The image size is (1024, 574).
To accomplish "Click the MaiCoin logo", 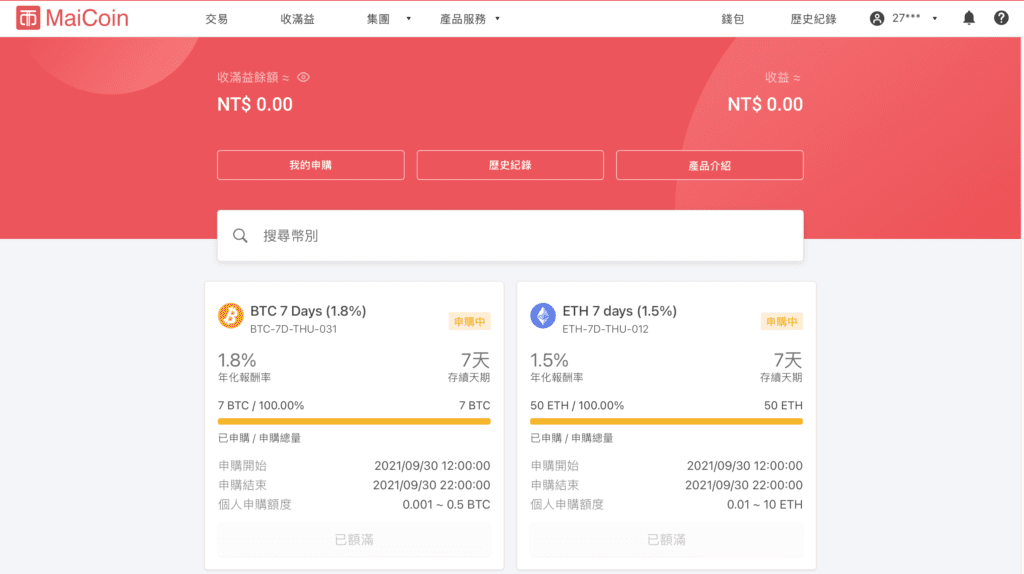I will tap(72, 18).
